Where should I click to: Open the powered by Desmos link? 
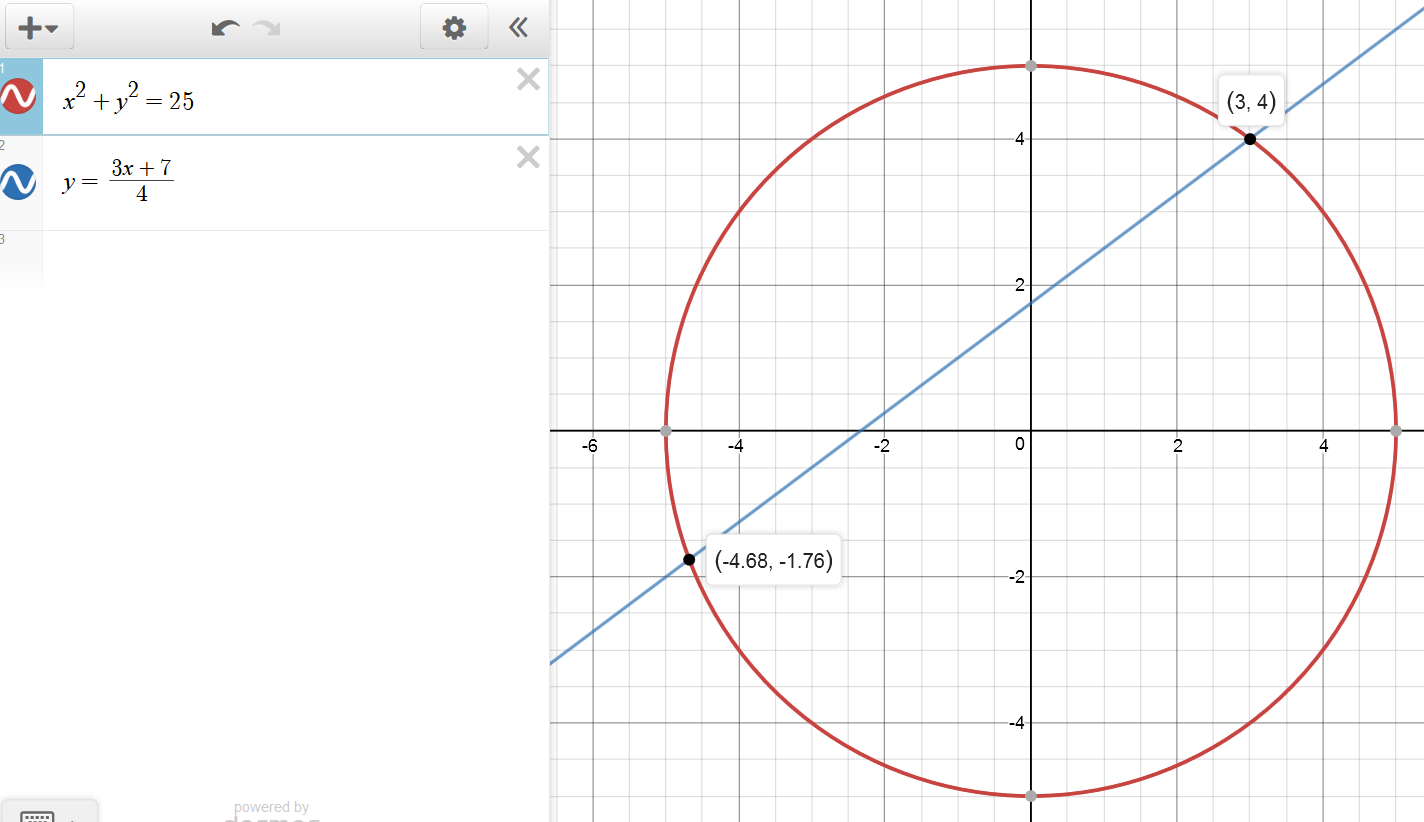coord(271,813)
